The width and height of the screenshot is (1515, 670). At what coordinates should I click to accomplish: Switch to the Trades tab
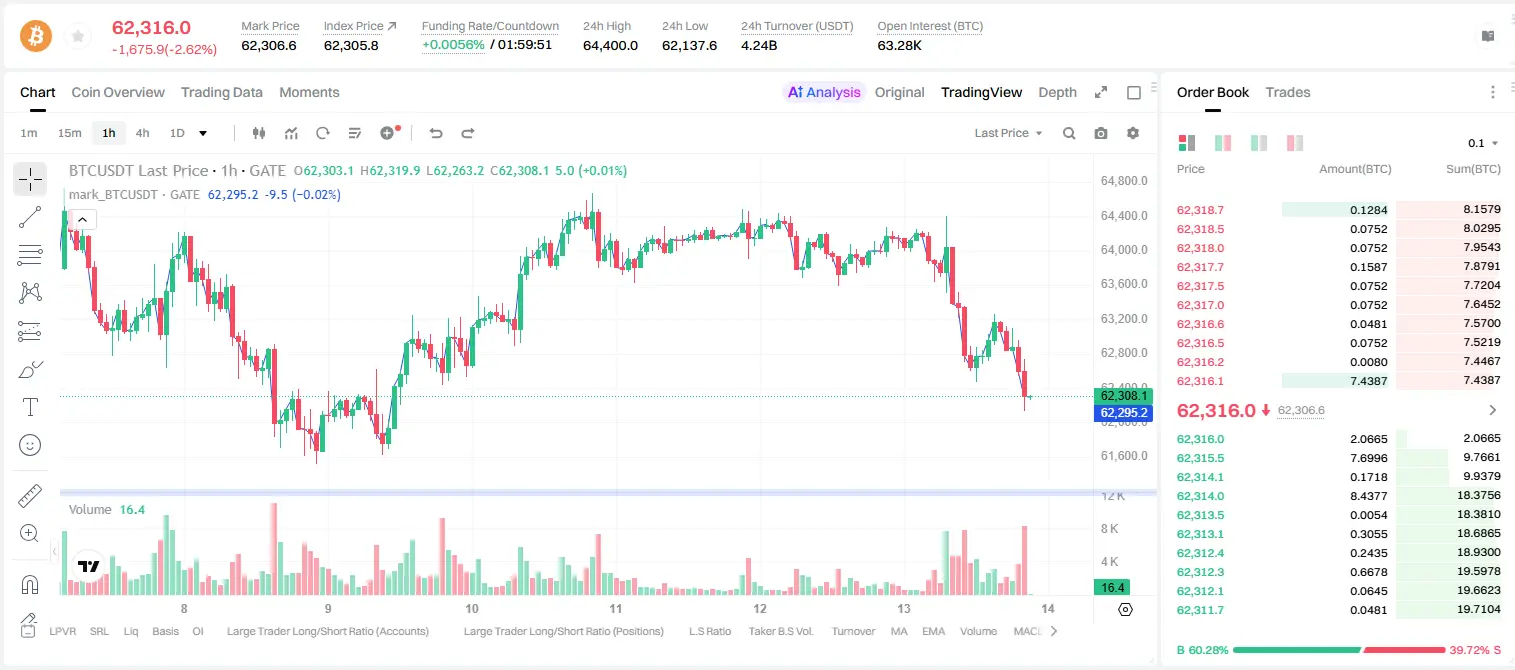click(x=1288, y=92)
